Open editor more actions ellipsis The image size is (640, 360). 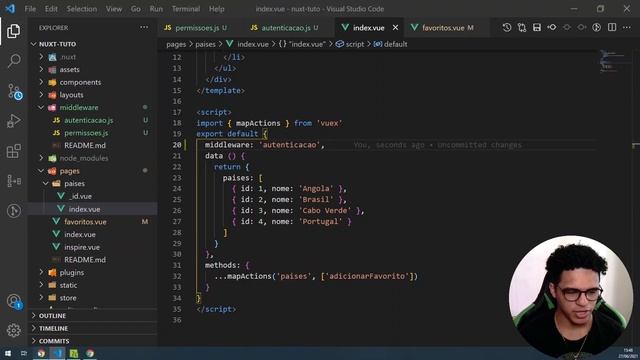coord(627,27)
